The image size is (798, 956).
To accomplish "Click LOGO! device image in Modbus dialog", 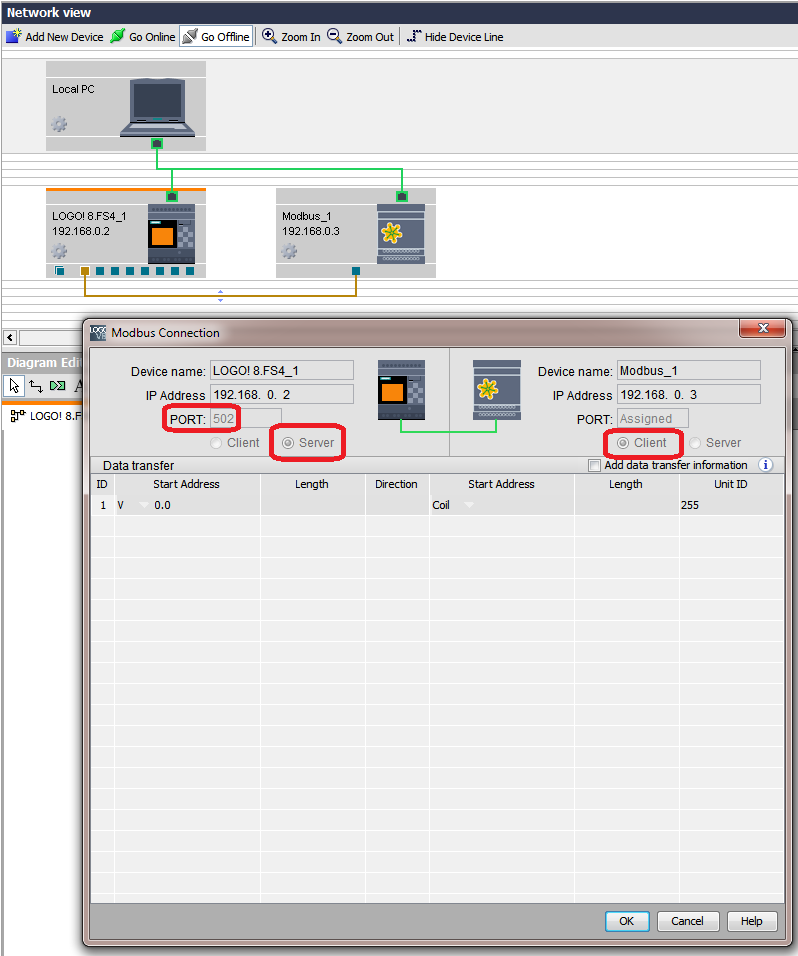I will point(401,390).
